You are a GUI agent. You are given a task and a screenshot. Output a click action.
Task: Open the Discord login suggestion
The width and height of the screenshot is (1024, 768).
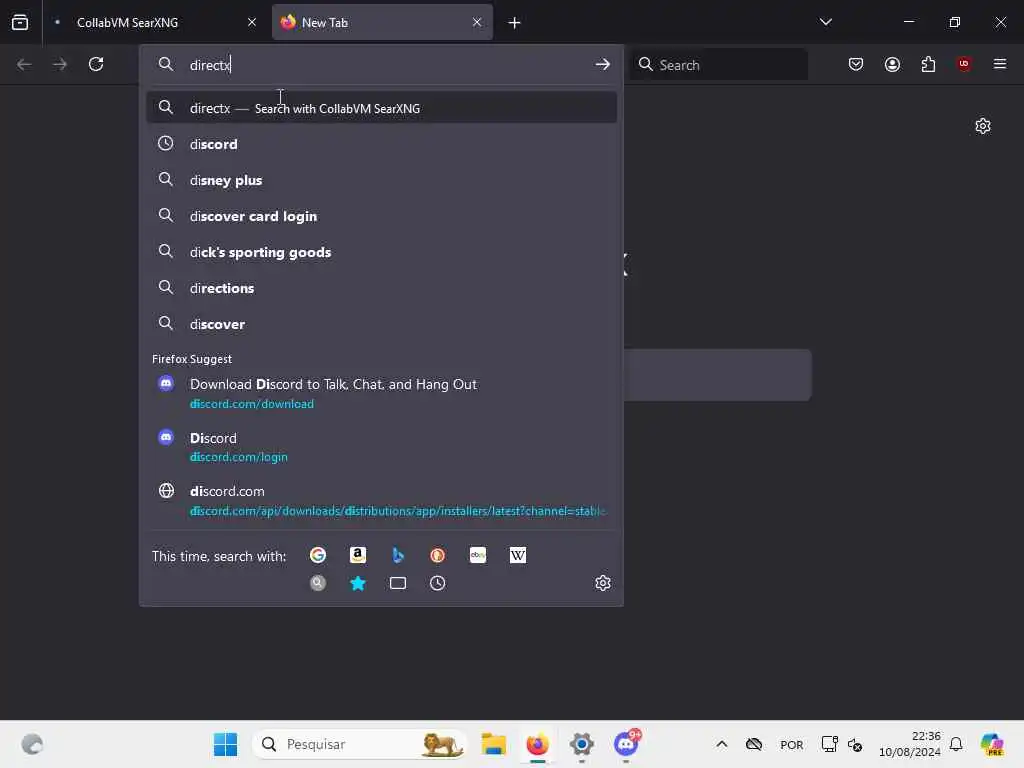tap(381, 447)
